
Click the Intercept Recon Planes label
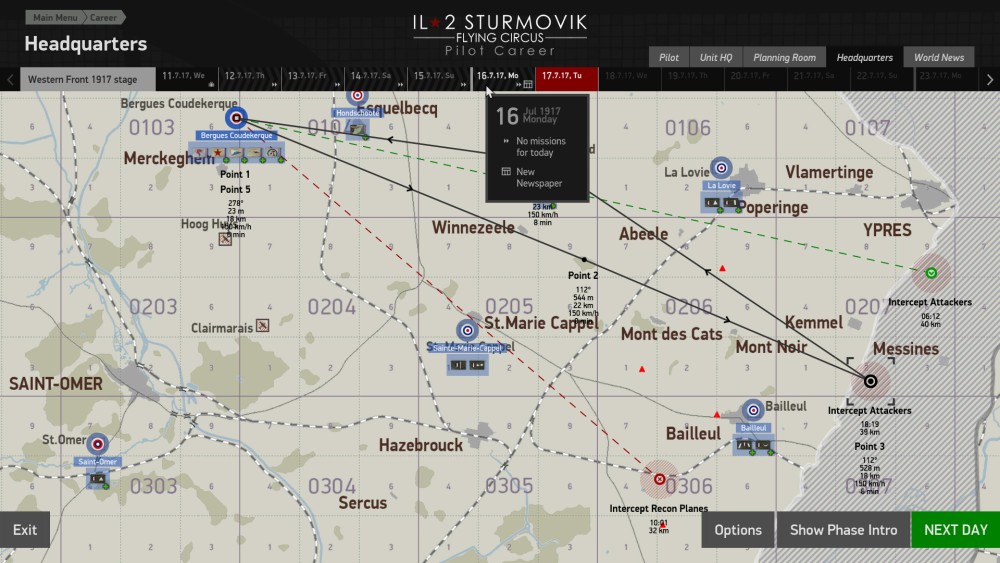(659, 508)
